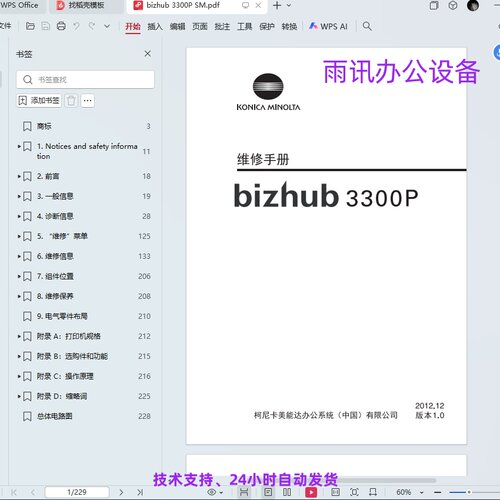Expand the 8. 维修保养 bookmark
Image resolution: width=500 pixels, height=500 pixels.
(19, 296)
